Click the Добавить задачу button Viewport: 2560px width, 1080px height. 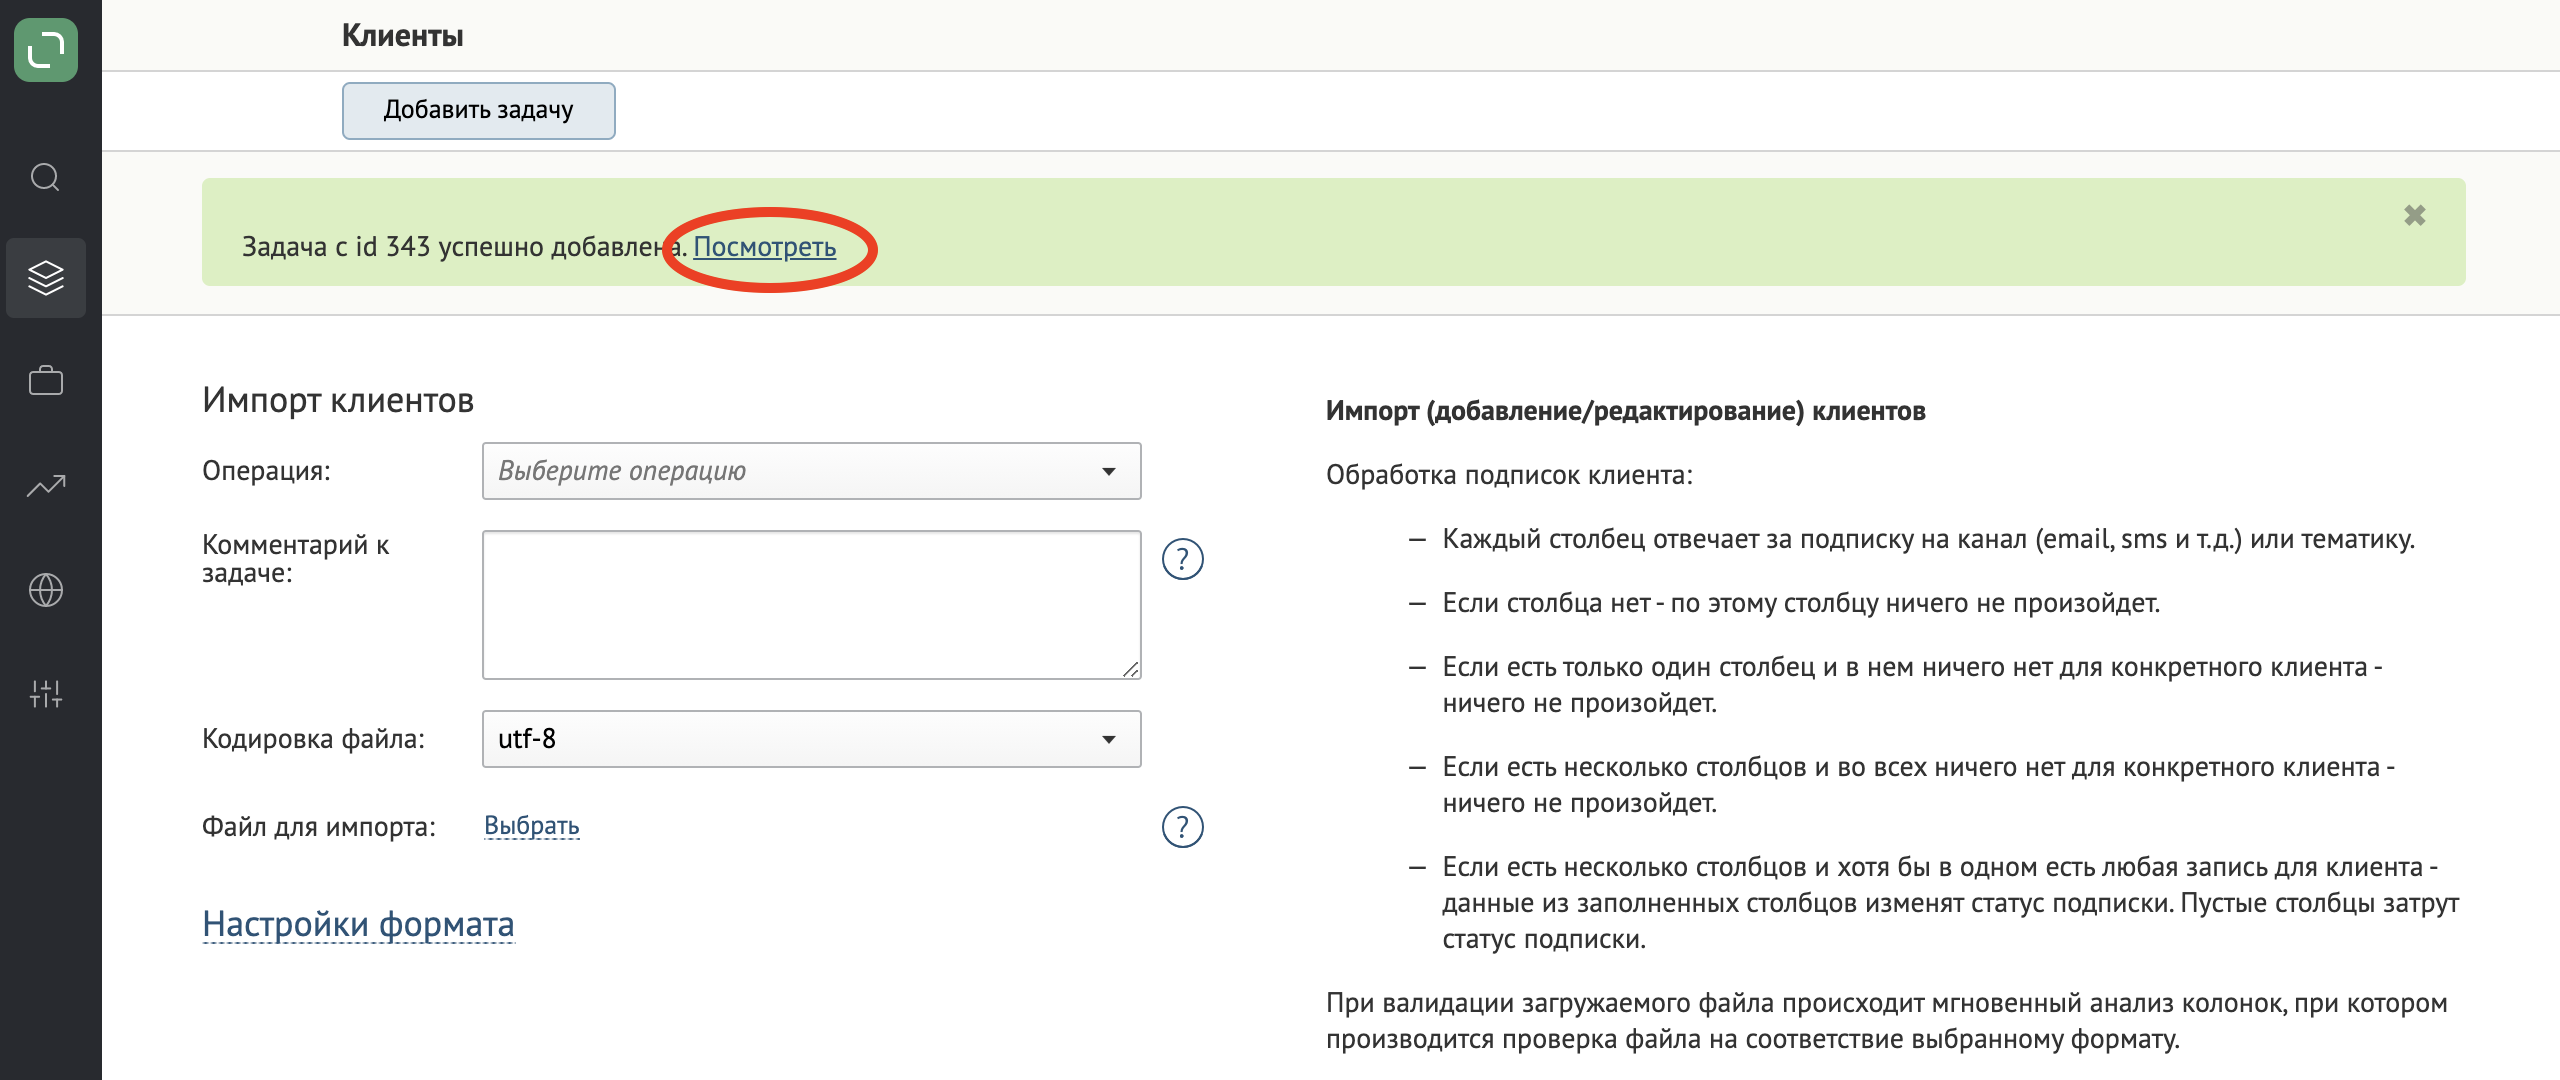(479, 110)
